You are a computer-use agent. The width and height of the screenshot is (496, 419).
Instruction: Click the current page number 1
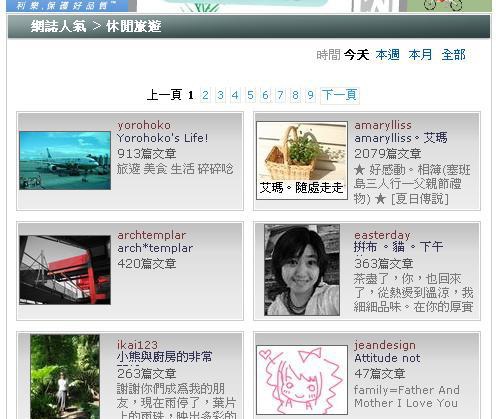[x=191, y=95]
